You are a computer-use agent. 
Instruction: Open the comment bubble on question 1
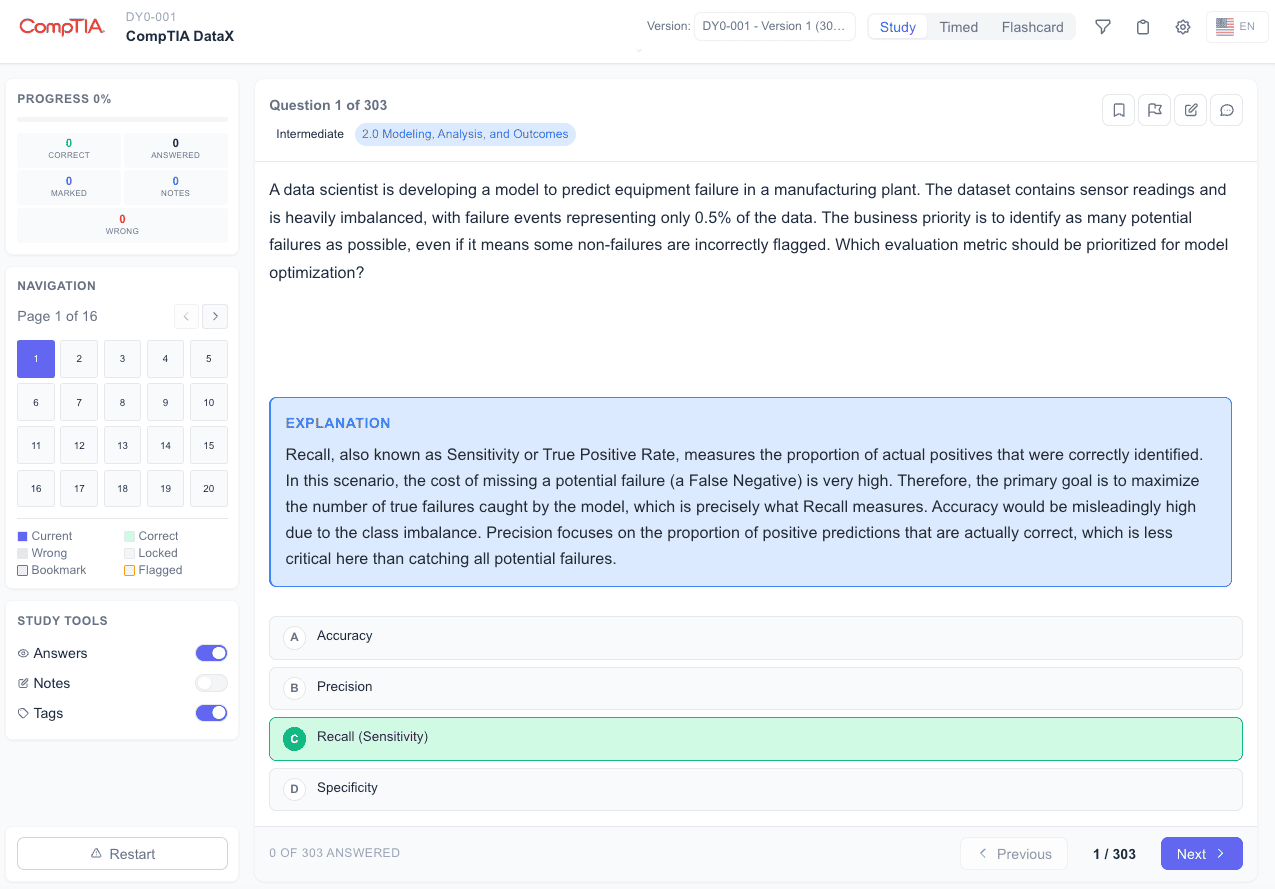click(x=1226, y=110)
